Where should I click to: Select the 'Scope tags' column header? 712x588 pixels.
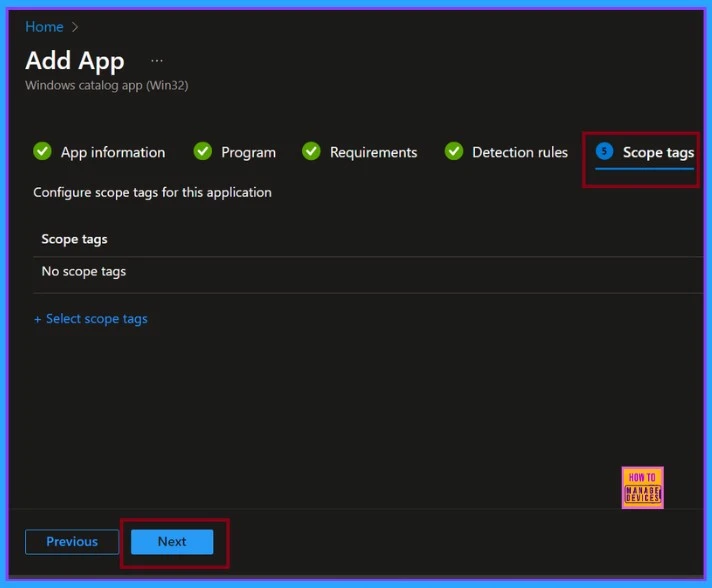tap(74, 239)
